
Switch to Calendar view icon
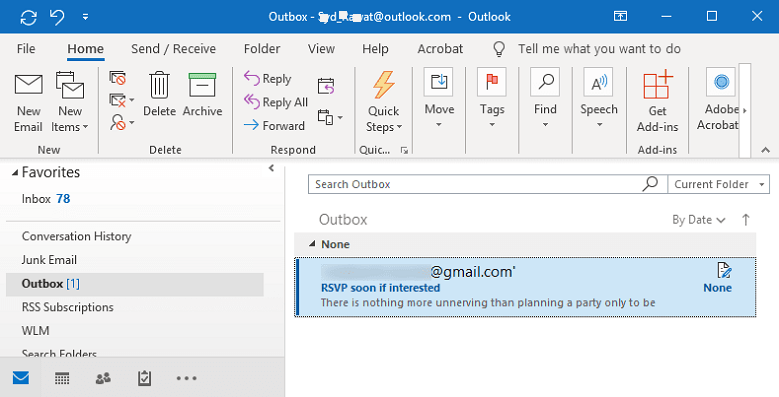tap(62, 379)
